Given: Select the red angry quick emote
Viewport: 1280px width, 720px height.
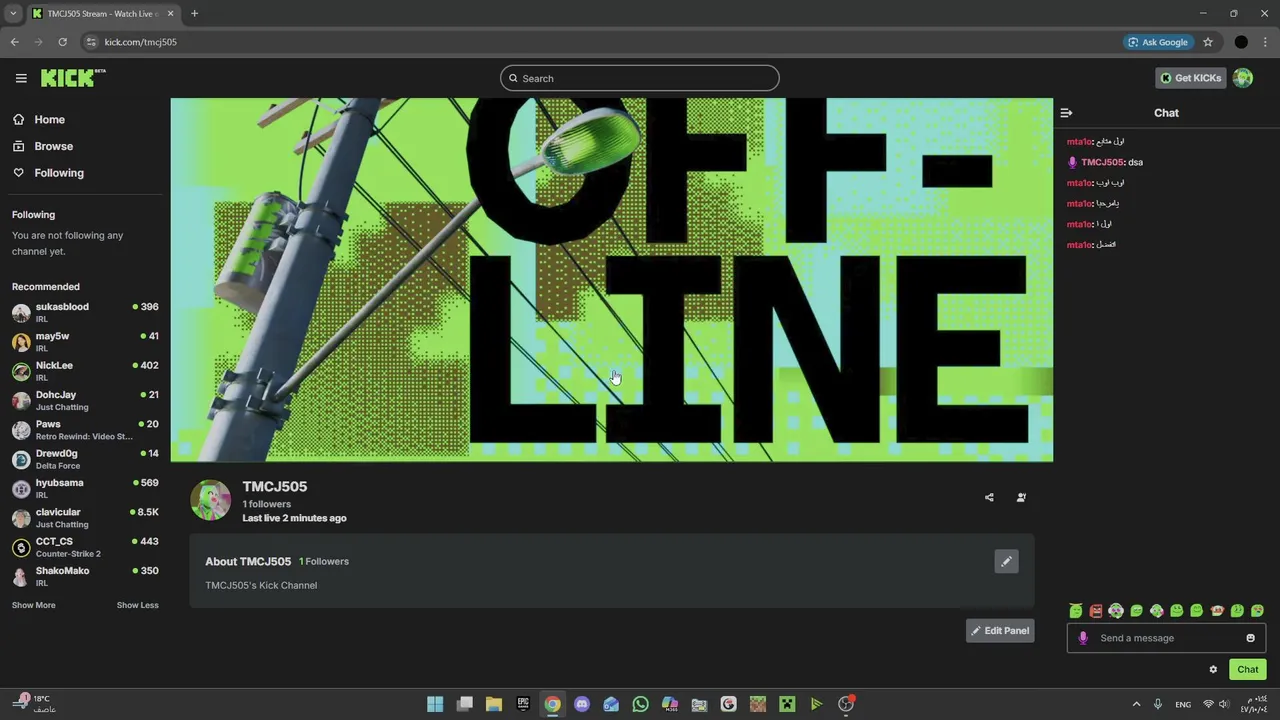Looking at the screenshot, I should pyautogui.click(x=1096, y=610).
